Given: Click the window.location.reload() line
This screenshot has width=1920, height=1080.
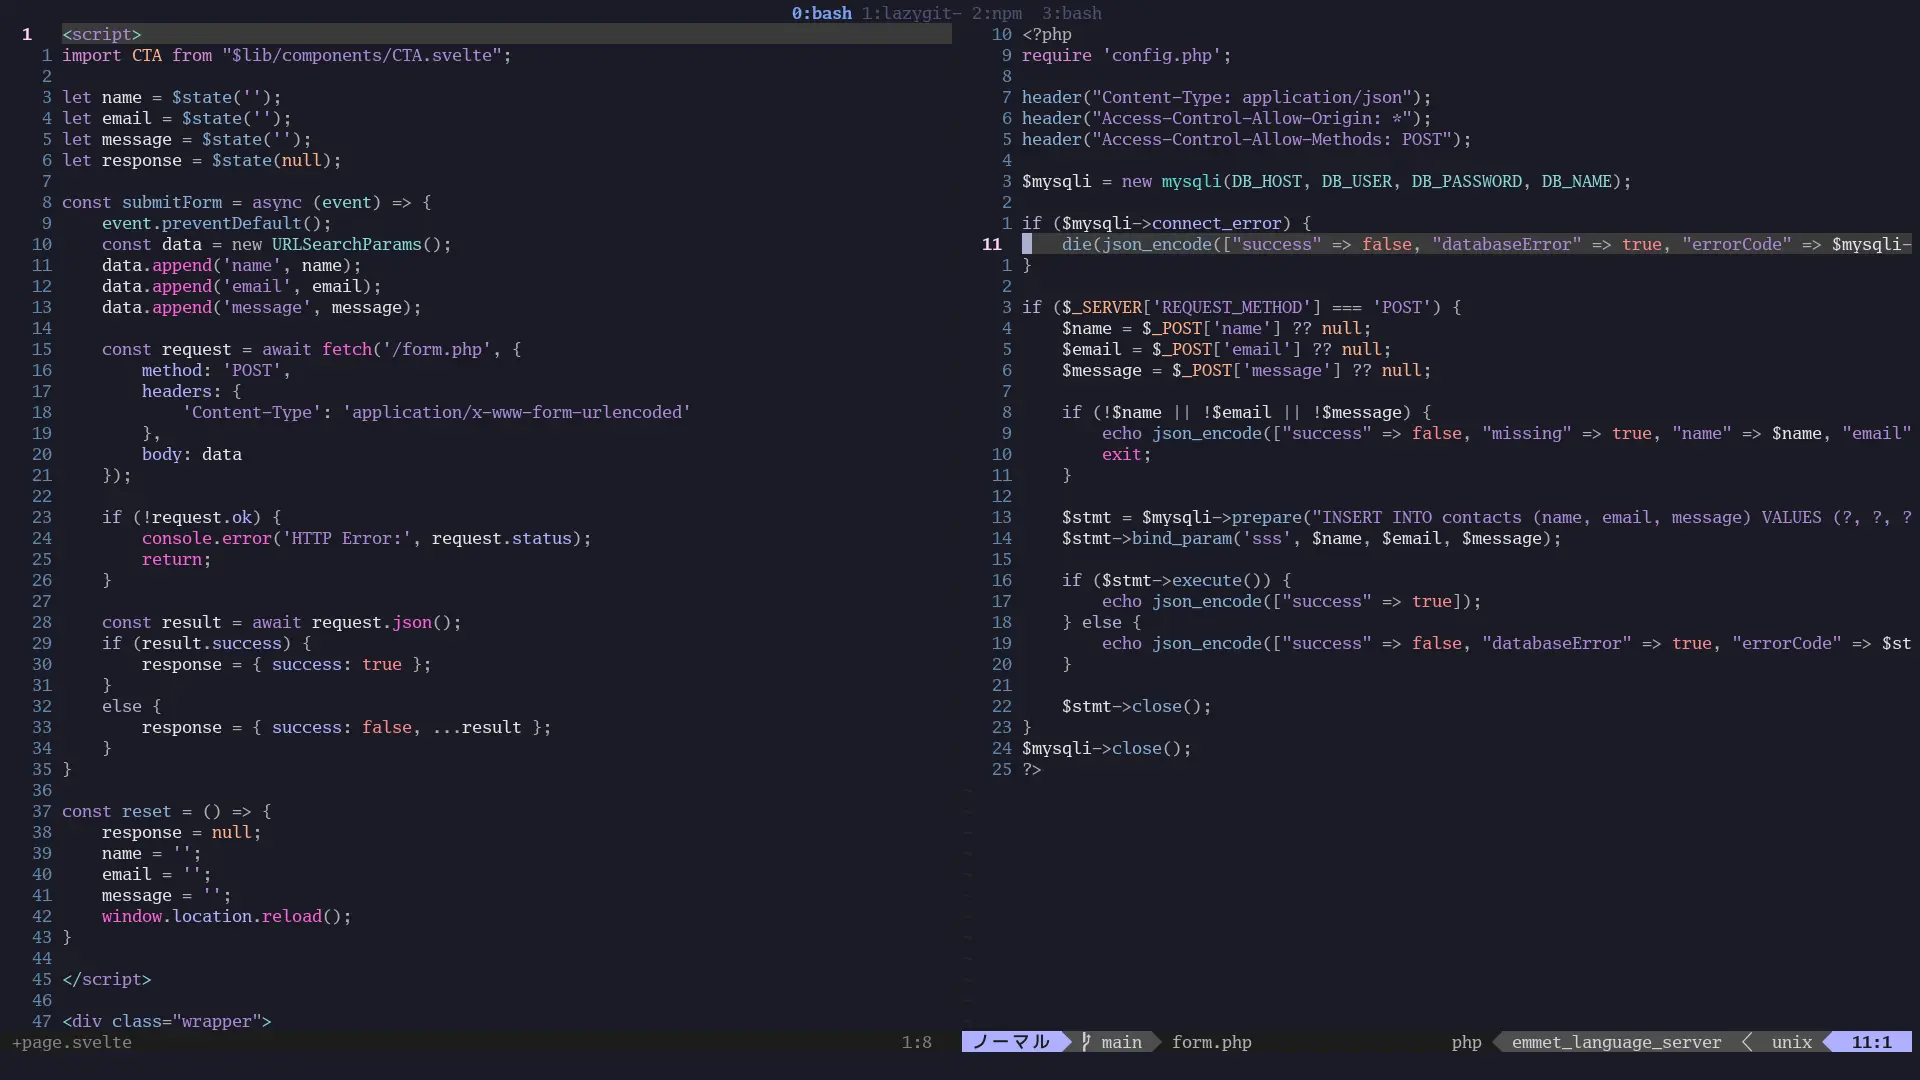Looking at the screenshot, I should click(226, 916).
